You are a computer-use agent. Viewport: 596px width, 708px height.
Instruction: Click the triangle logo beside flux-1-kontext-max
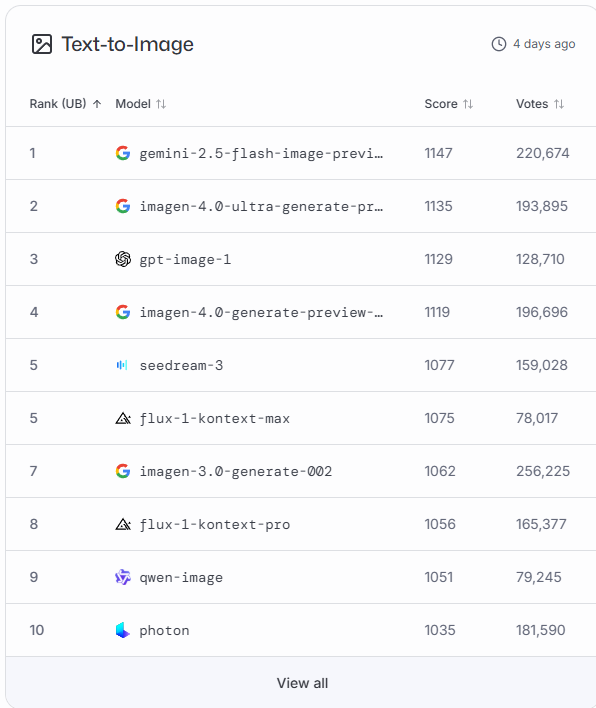(x=123, y=419)
